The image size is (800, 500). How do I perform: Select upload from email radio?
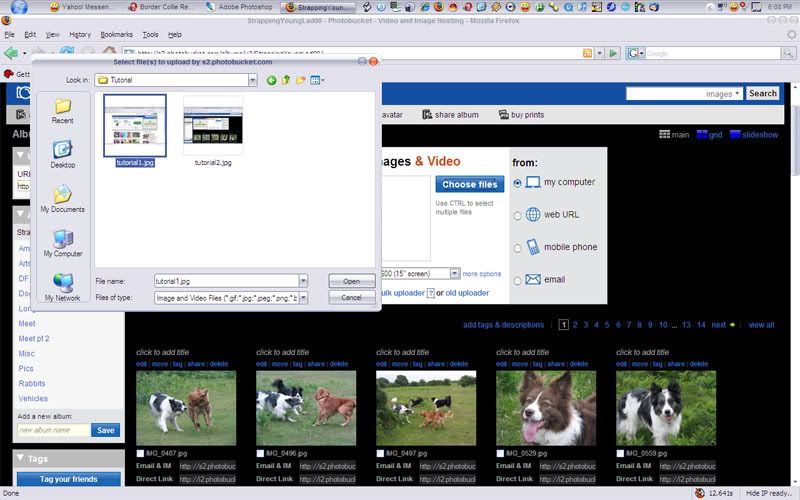pyautogui.click(x=517, y=281)
